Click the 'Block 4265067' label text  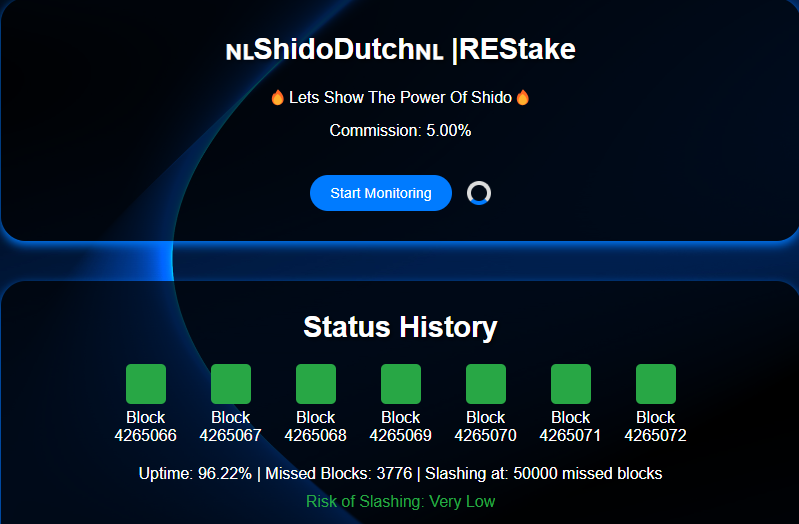coord(231,426)
